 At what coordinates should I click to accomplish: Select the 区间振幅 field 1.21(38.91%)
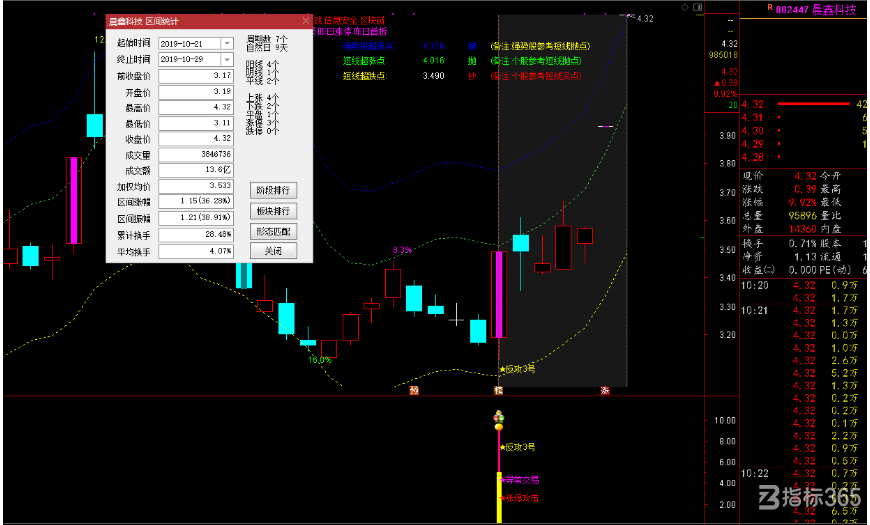pyautogui.click(x=196, y=218)
